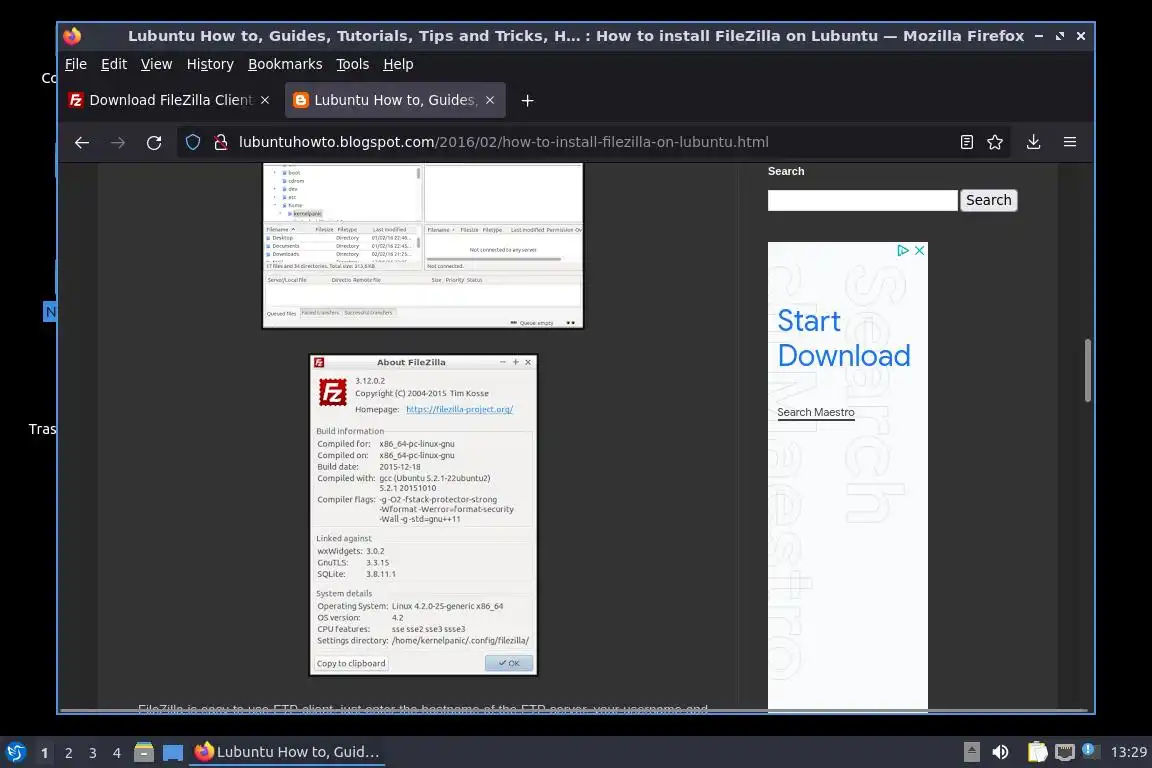Open the View menu
This screenshot has width=1152, height=768.
pos(156,64)
